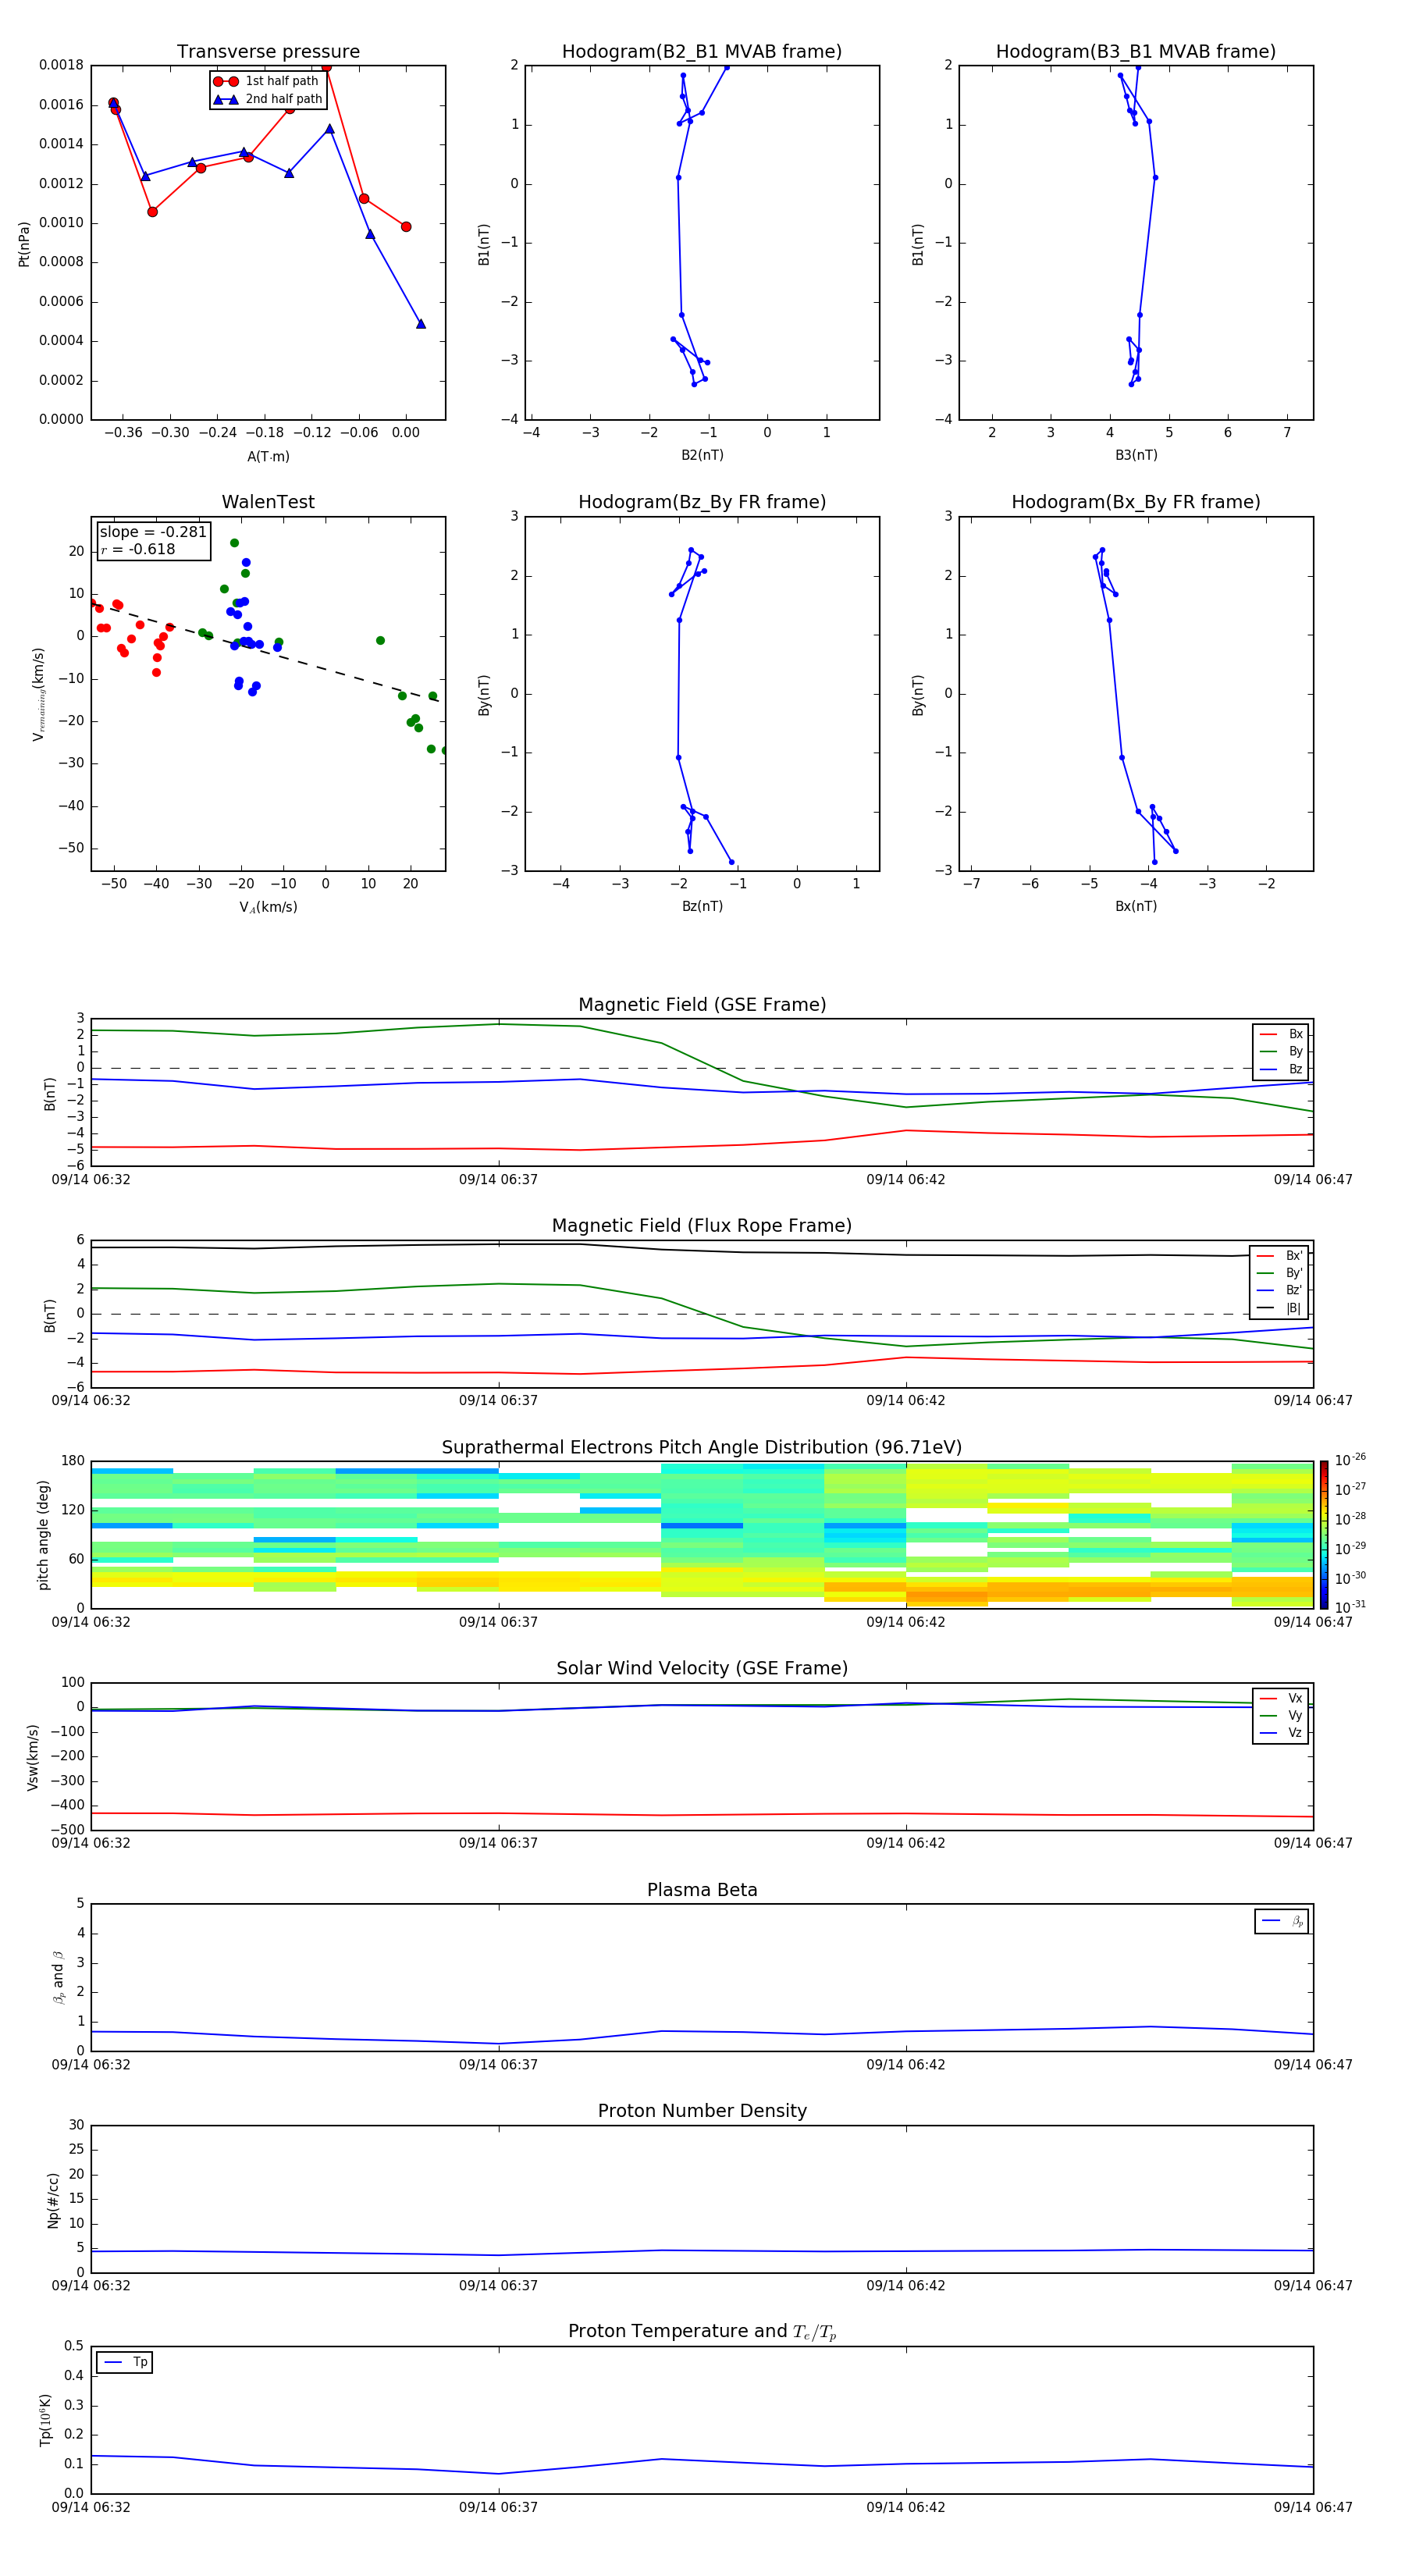Screen dimensions: 1405x2576
Task: Click the last red circle near A 0.00
Action: (x=406, y=227)
